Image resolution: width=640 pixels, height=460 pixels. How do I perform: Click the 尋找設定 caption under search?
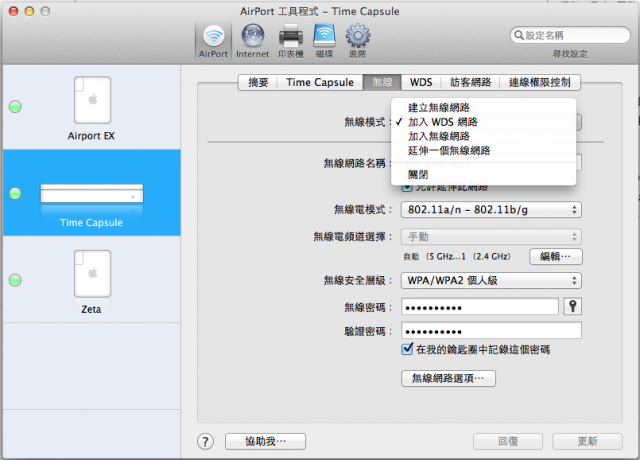click(570, 54)
